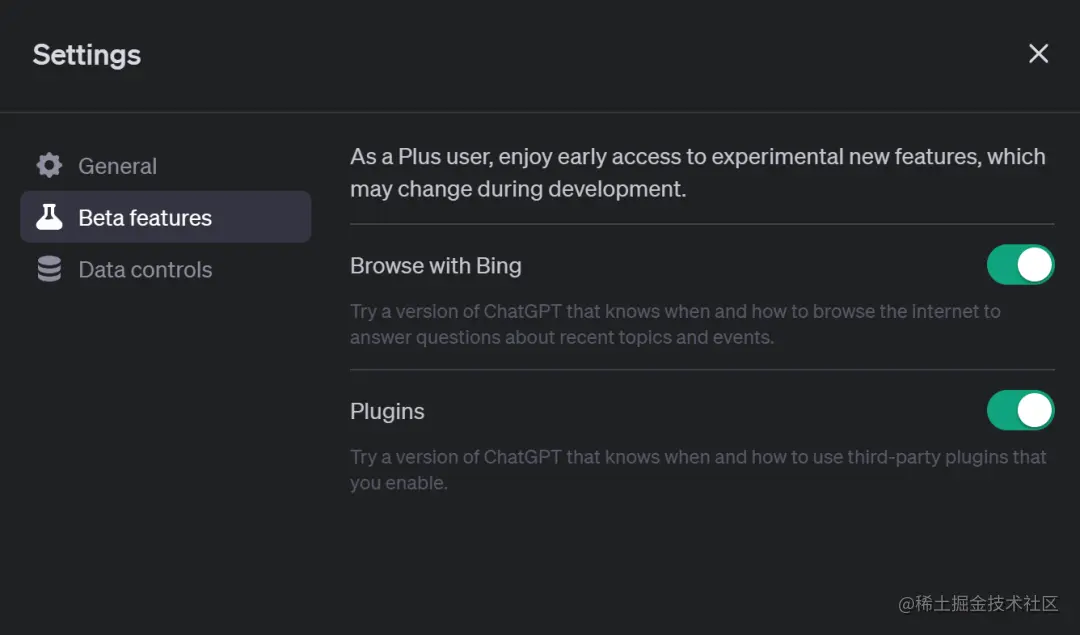The height and width of the screenshot is (635, 1080).
Task: Select the Beta features tab
Action: click(x=145, y=218)
